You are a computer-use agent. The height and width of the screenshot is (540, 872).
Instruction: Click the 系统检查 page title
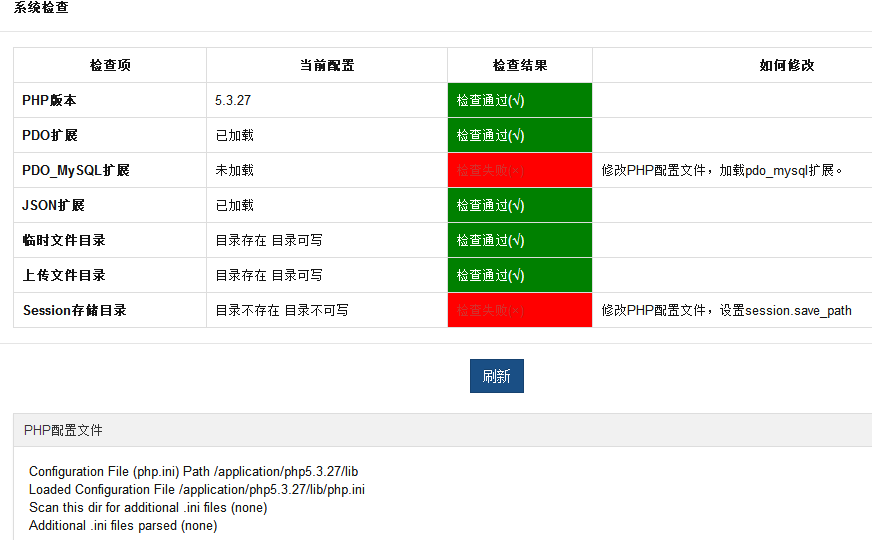pyautogui.click(x=41, y=8)
